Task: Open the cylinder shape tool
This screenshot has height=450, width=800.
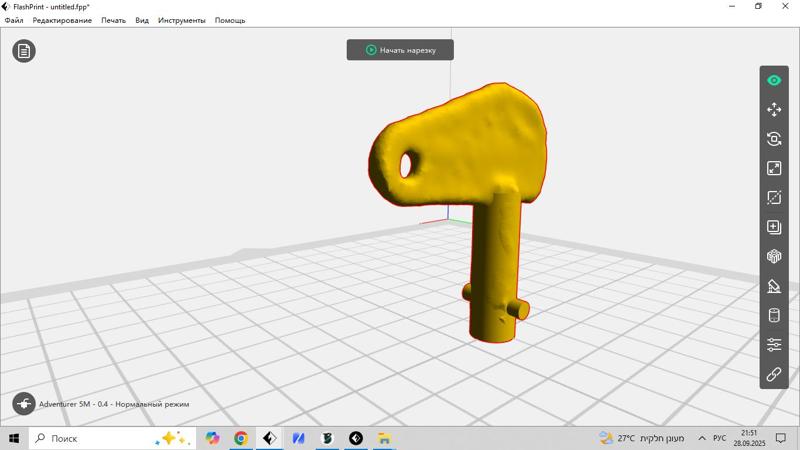Action: 774,315
